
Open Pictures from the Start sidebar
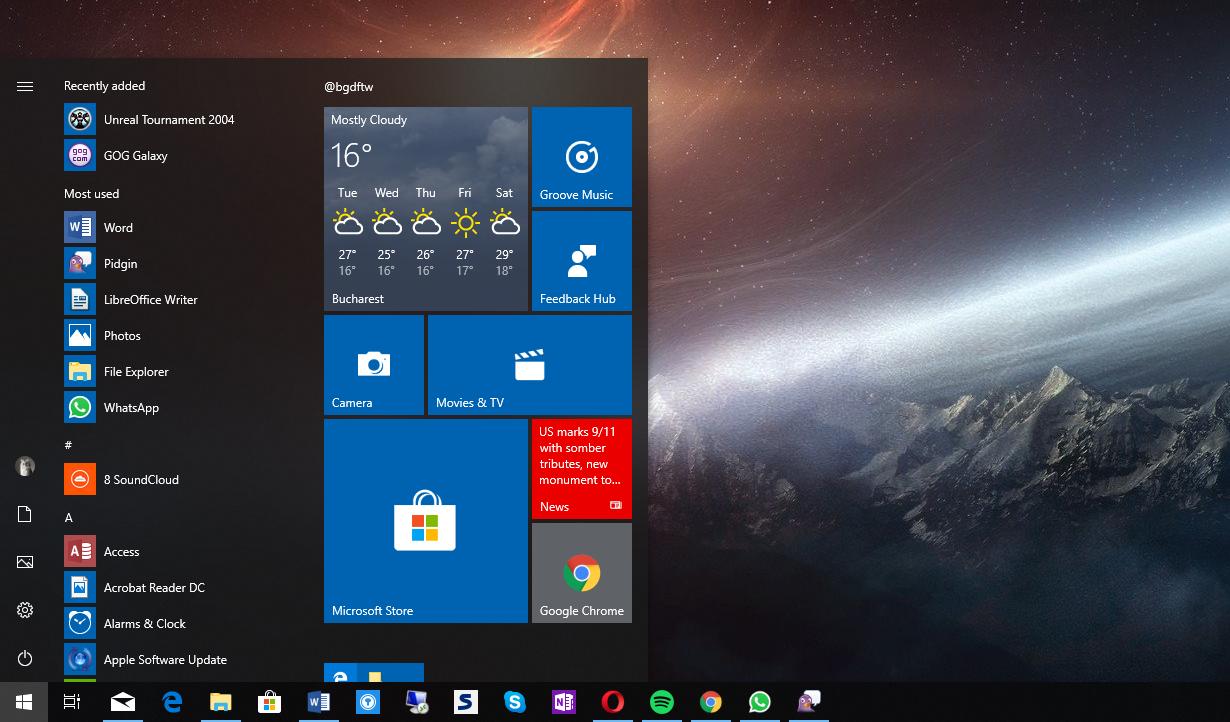click(25, 562)
